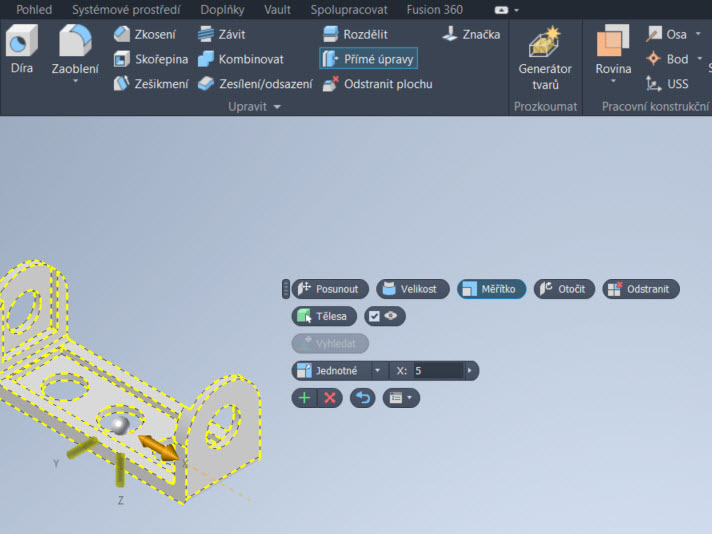Choose the Skořepina shell tool

150,59
